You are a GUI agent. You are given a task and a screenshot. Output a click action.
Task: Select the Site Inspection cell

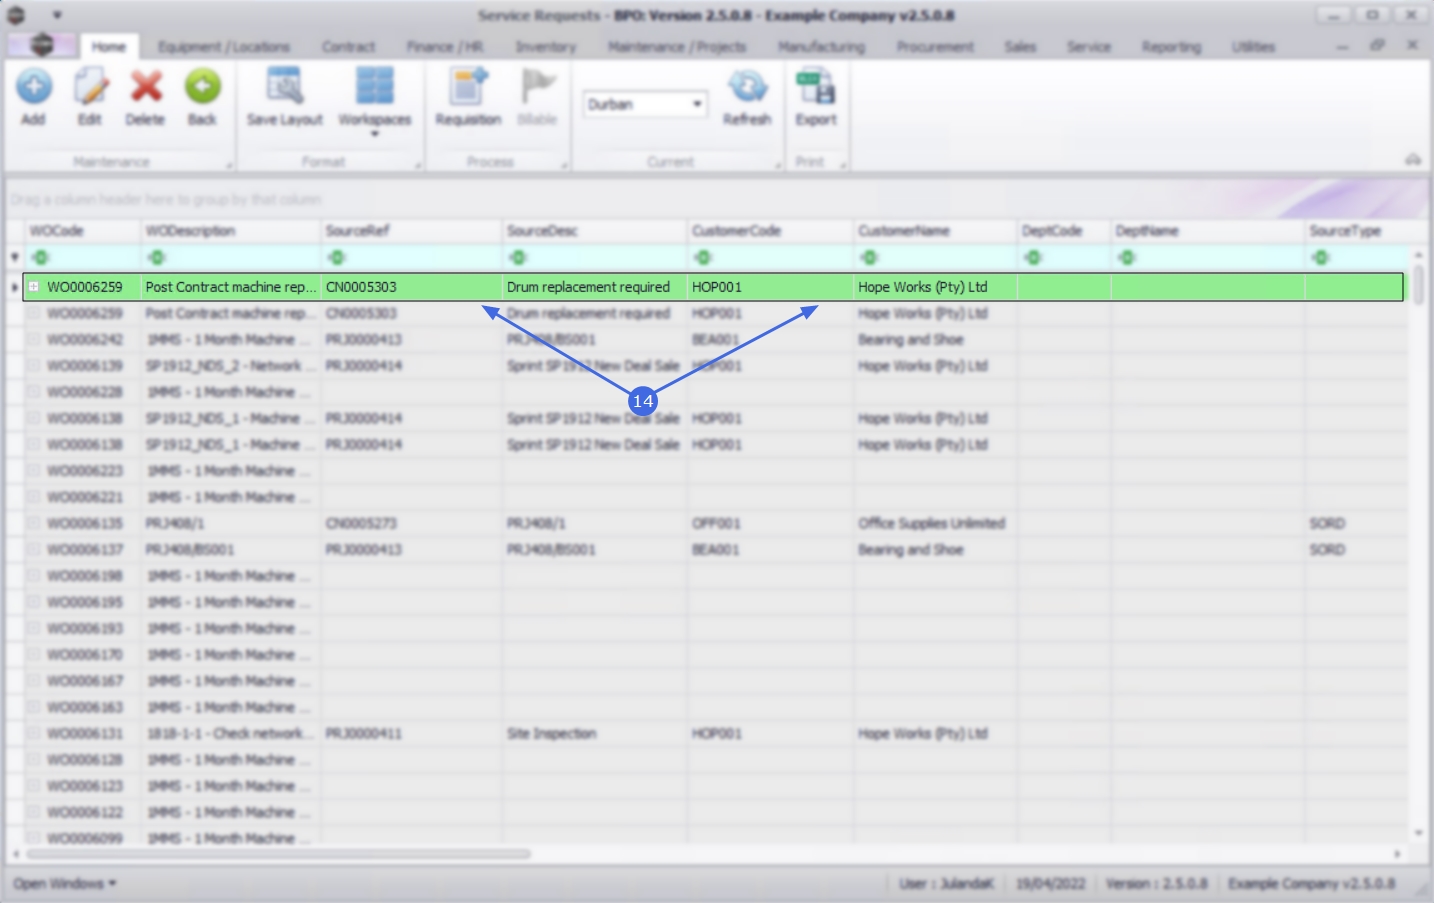click(594, 733)
